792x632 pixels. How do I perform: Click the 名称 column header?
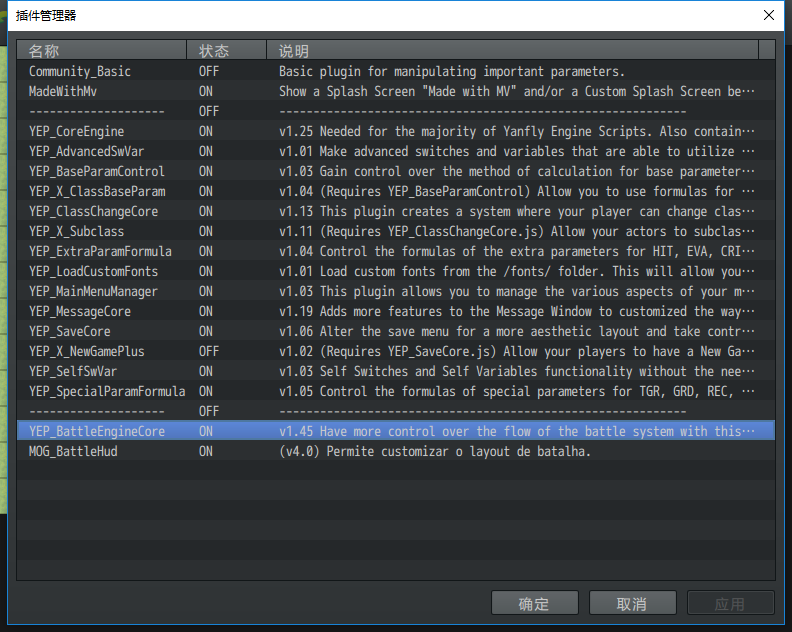(x=102, y=51)
